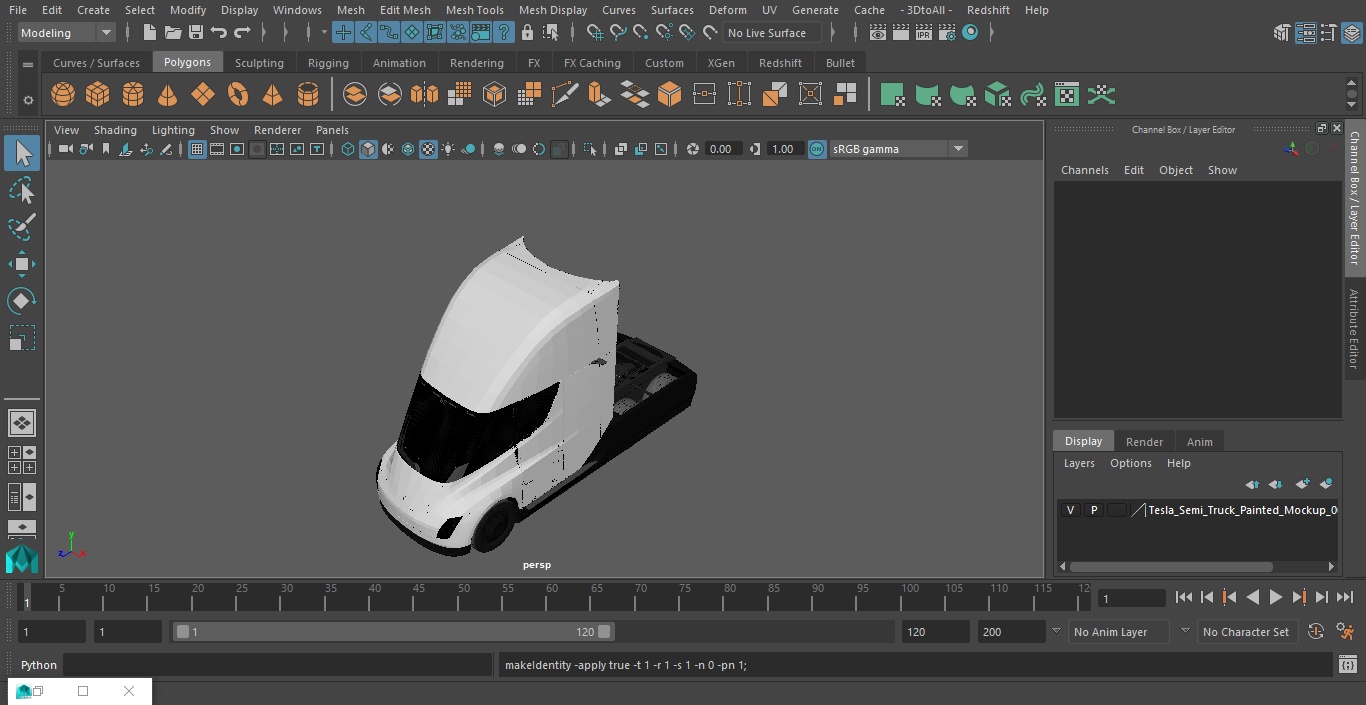Click the New Scene icon
Viewport: 1366px width, 705px height.
click(x=149, y=33)
